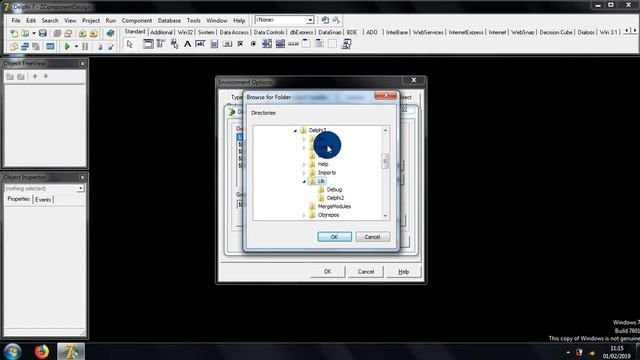Click the Save All toolbar icon
640x360 pixels.
click(x=57, y=33)
